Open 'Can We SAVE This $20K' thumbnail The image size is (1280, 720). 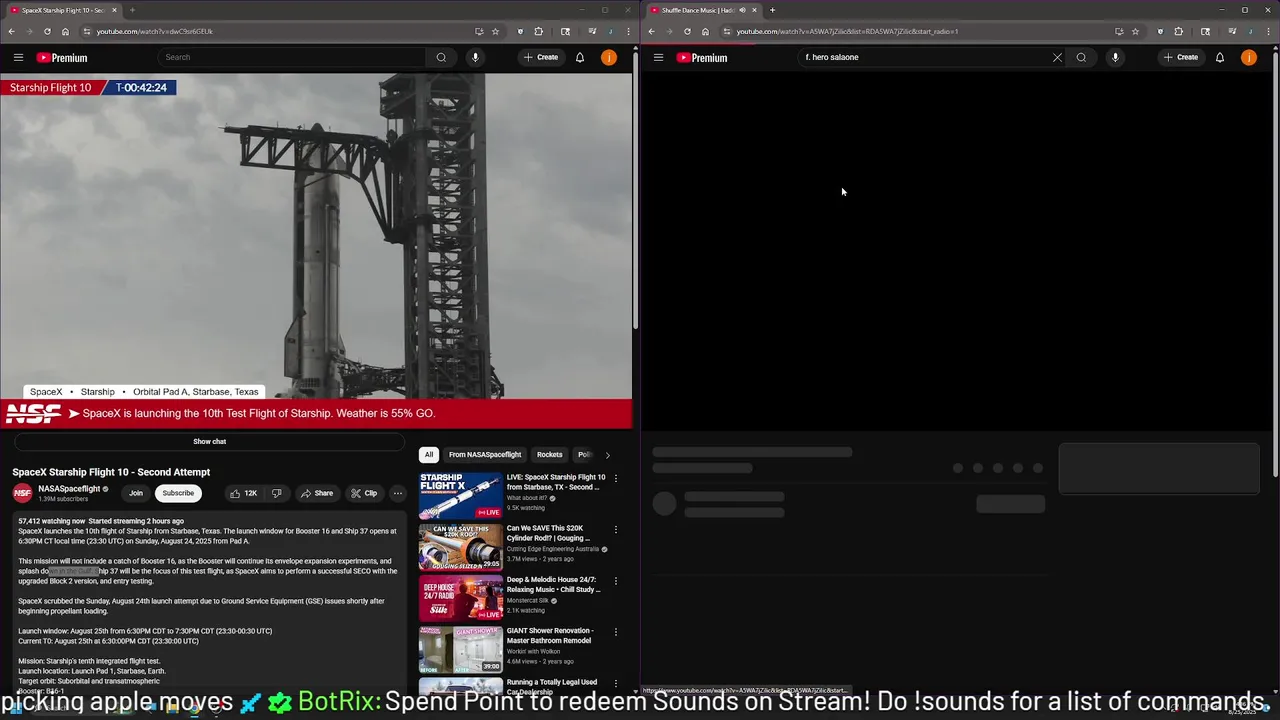(460, 547)
